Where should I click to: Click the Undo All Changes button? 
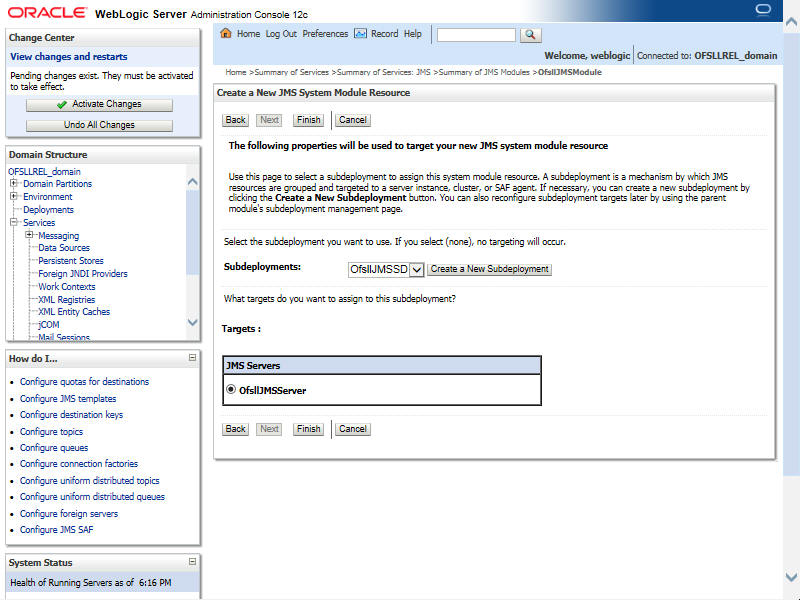99,126
